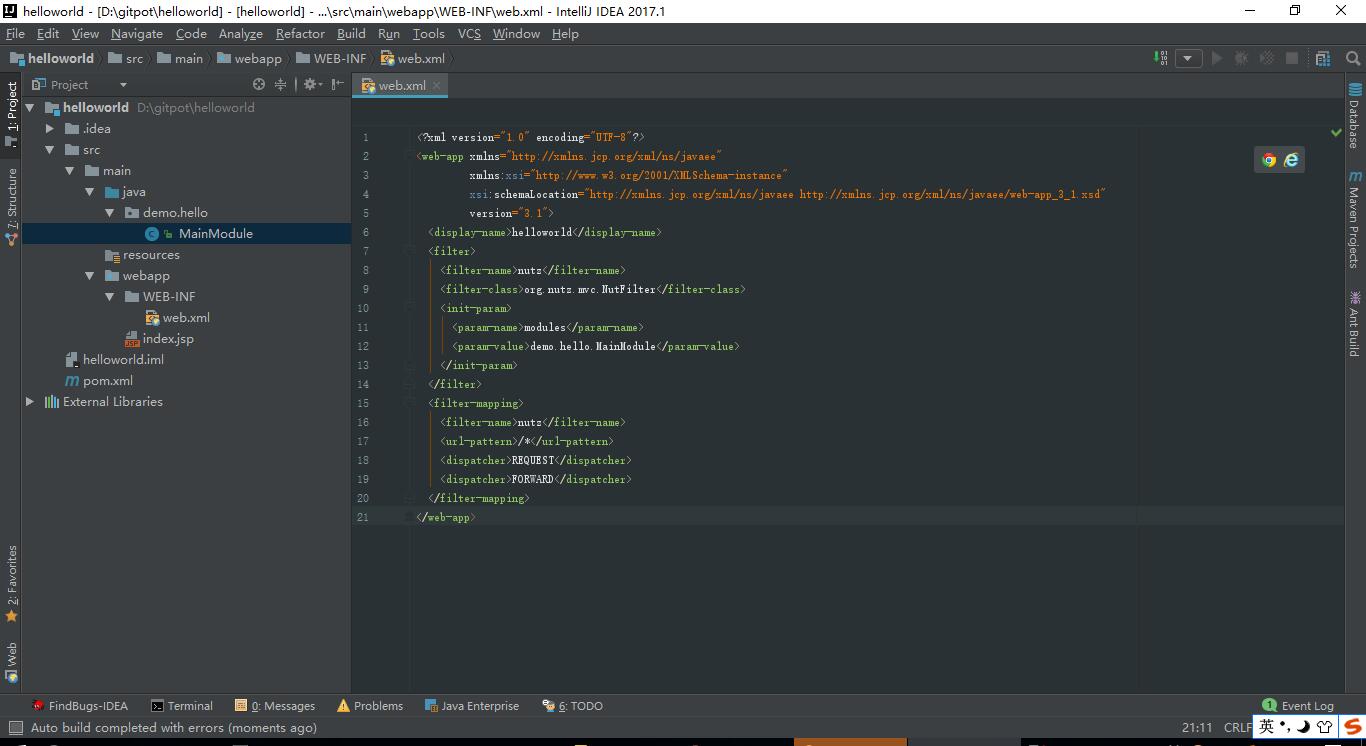Open the run configuration dropdown
The width and height of the screenshot is (1366, 746).
click(x=1188, y=58)
